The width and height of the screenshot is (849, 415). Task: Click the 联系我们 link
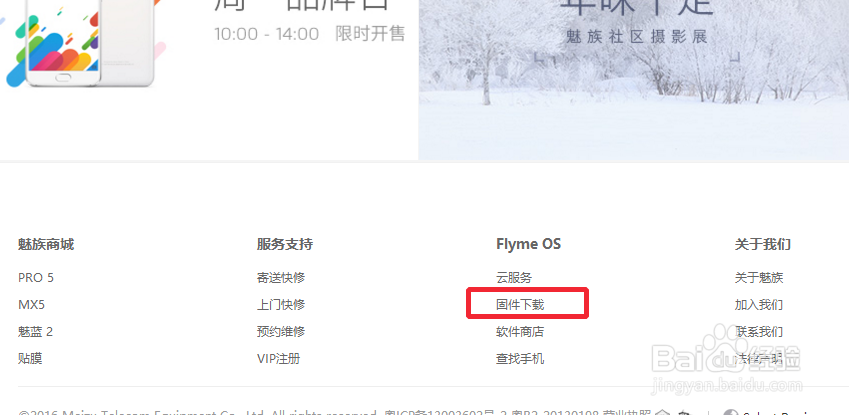click(x=759, y=332)
